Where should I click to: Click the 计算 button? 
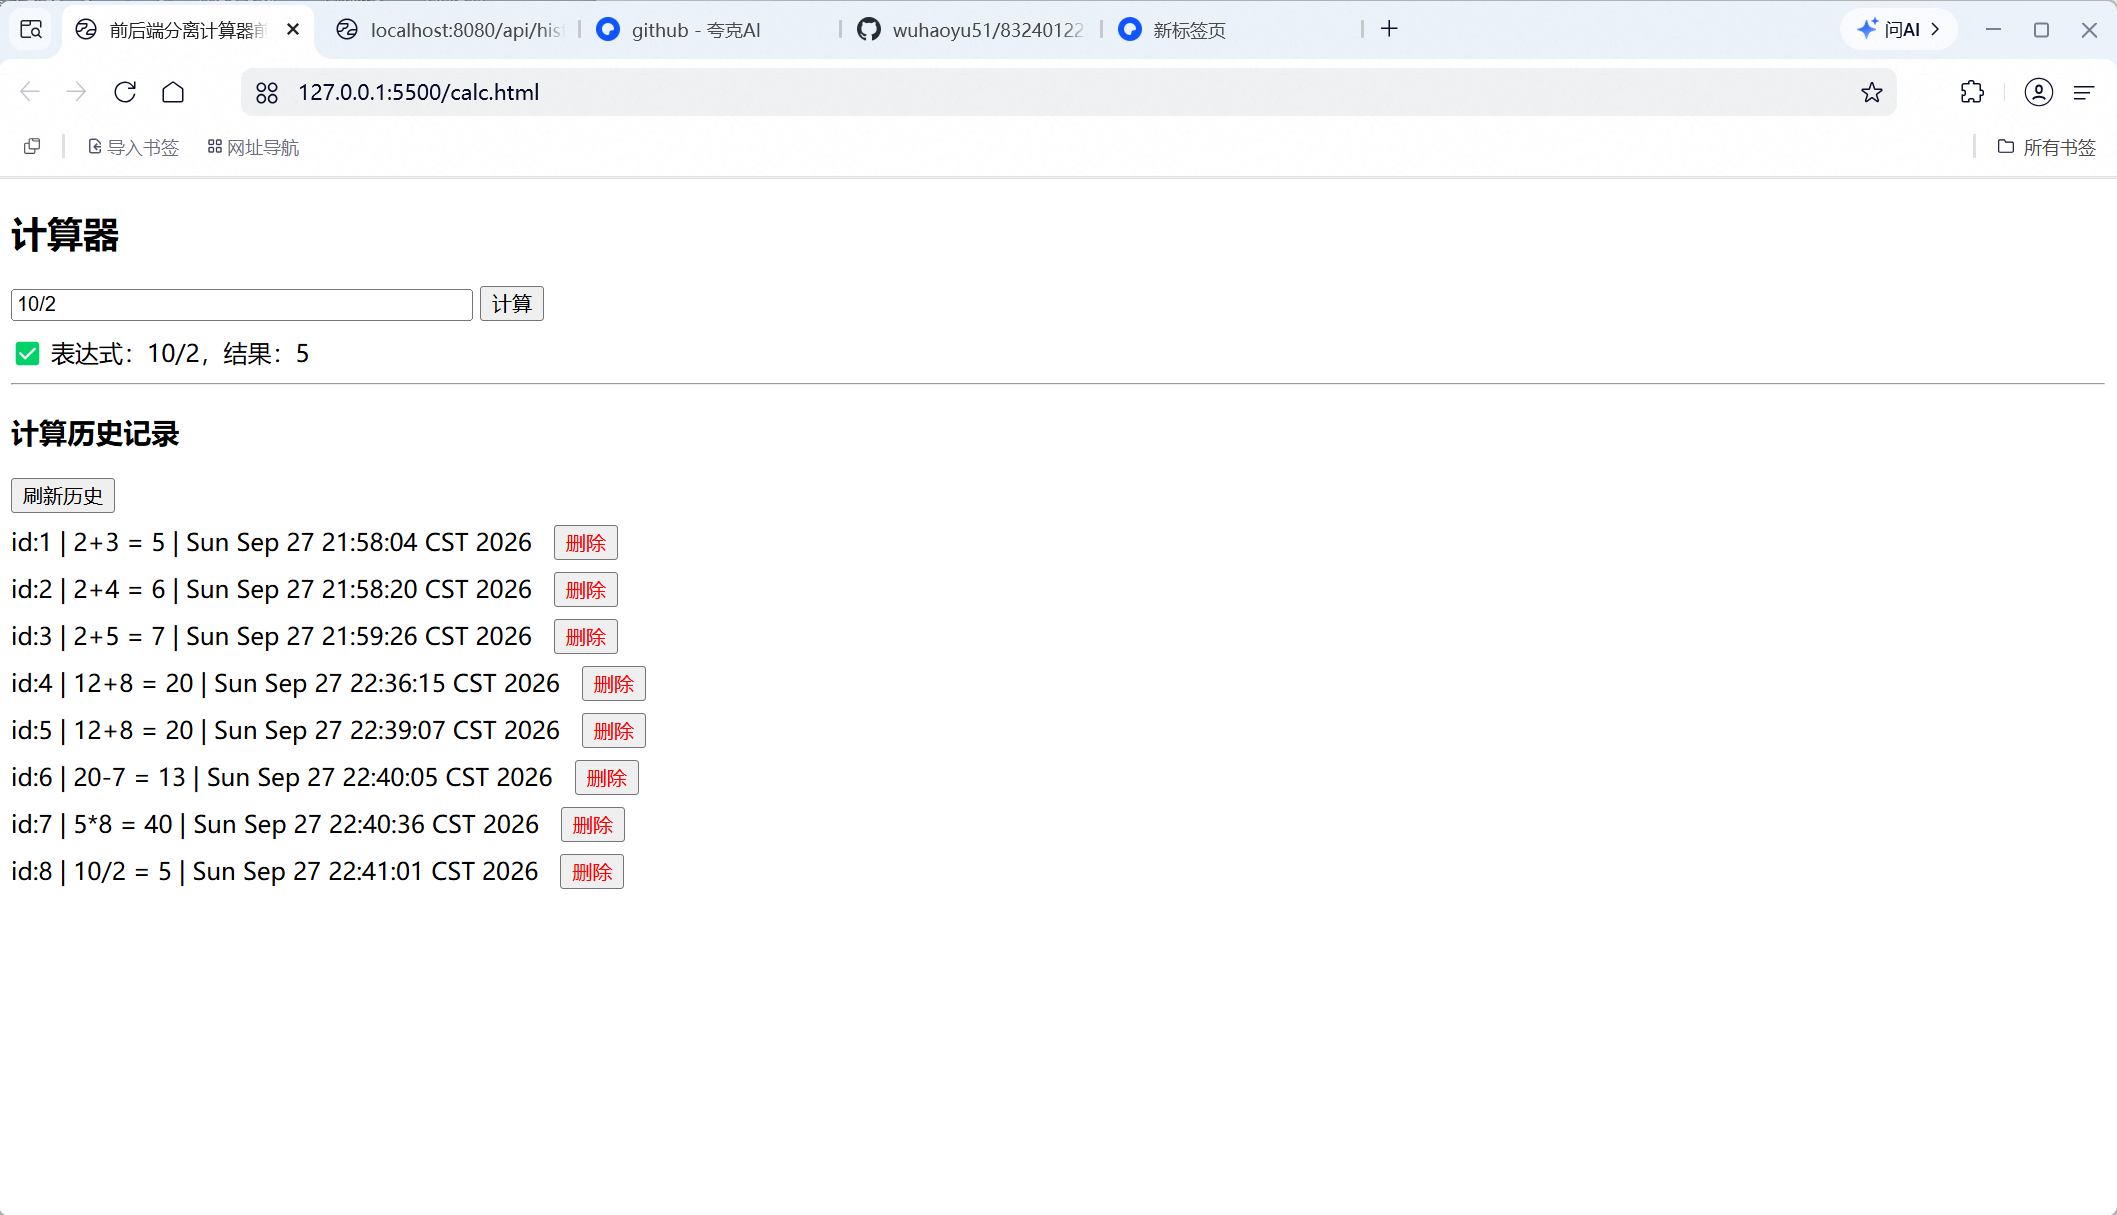(x=511, y=304)
